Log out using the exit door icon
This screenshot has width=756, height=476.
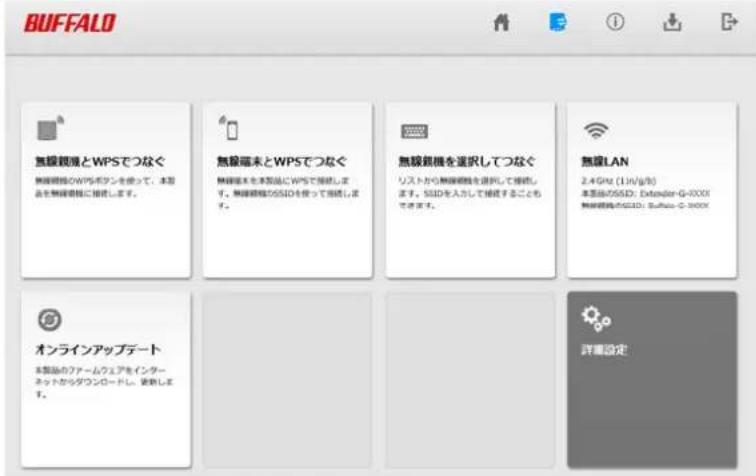tap(729, 22)
